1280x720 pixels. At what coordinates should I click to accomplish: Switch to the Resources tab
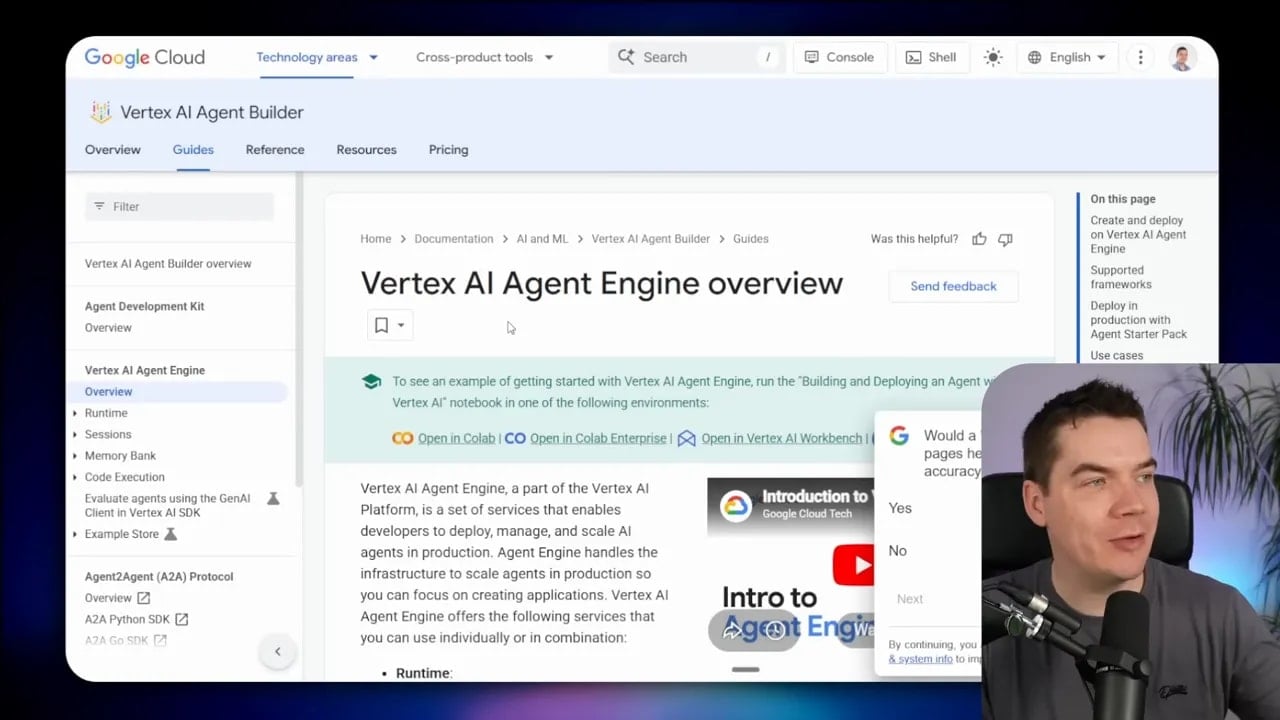pos(366,150)
